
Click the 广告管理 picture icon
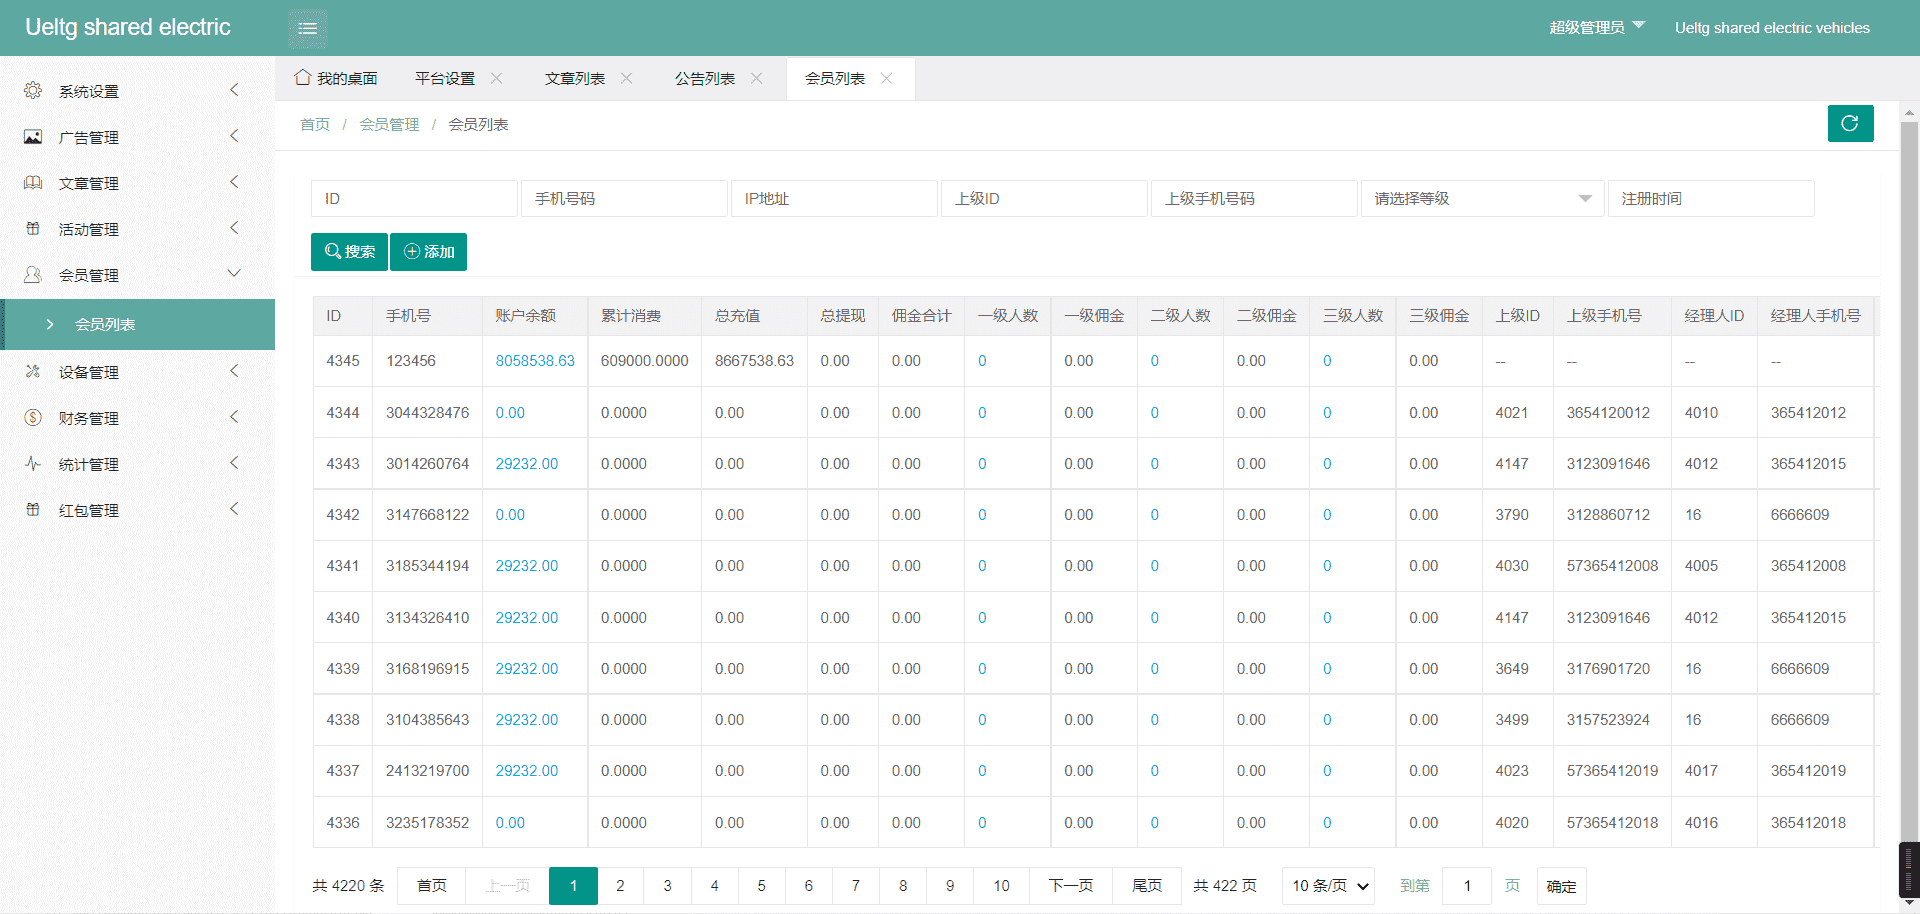tap(33, 137)
